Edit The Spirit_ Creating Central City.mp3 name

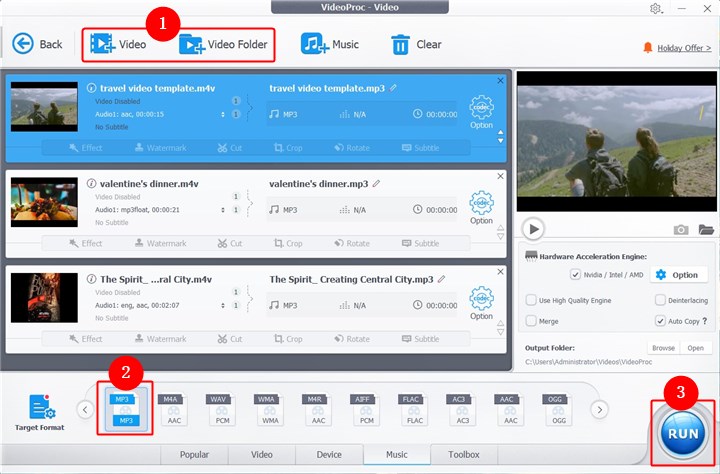(x=442, y=279)
